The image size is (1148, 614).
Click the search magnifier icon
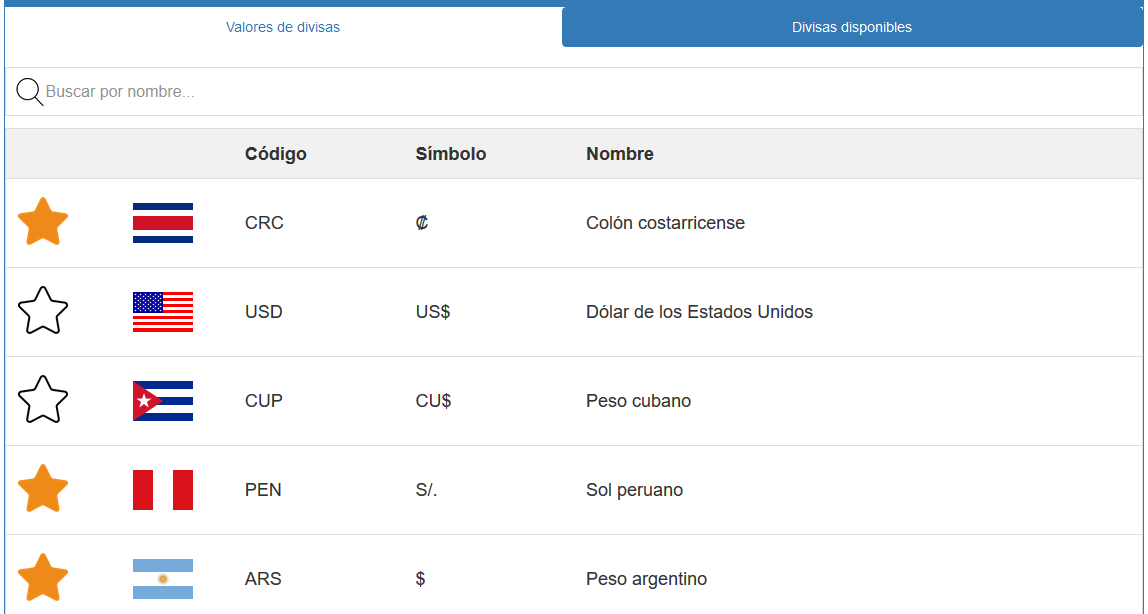pyautogui.click(x=29, y=91)
